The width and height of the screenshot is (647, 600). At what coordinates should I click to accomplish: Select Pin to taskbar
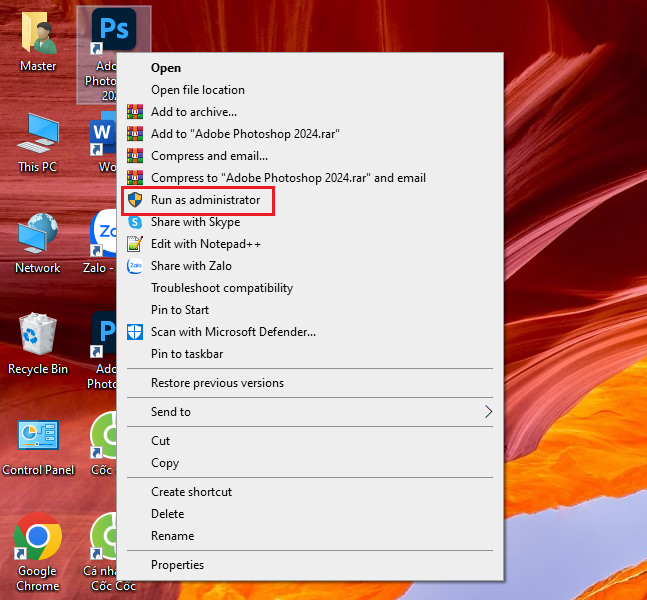coord(186,354)
